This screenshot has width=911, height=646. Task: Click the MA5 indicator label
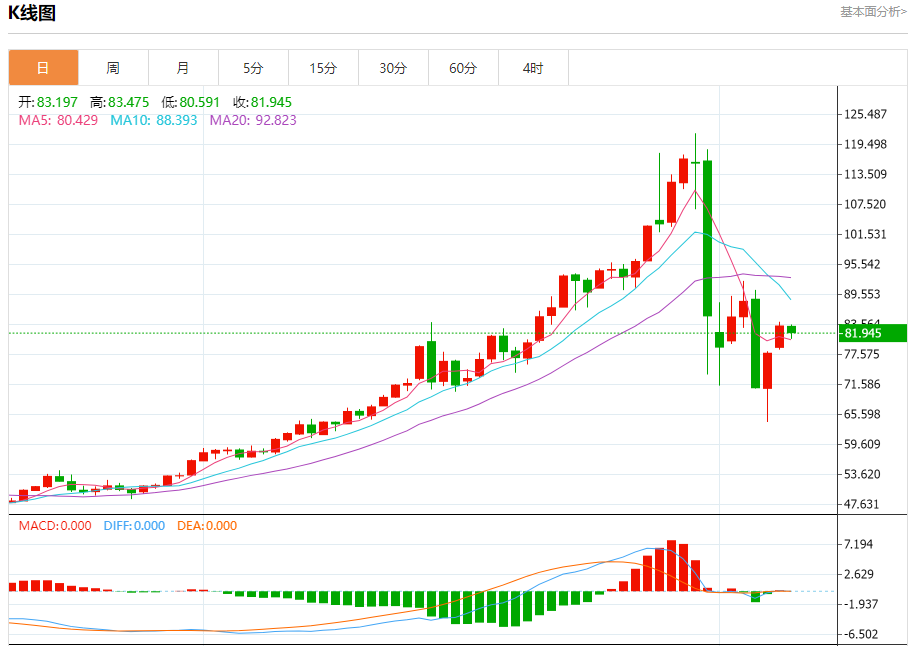click(x=58, y=120)
